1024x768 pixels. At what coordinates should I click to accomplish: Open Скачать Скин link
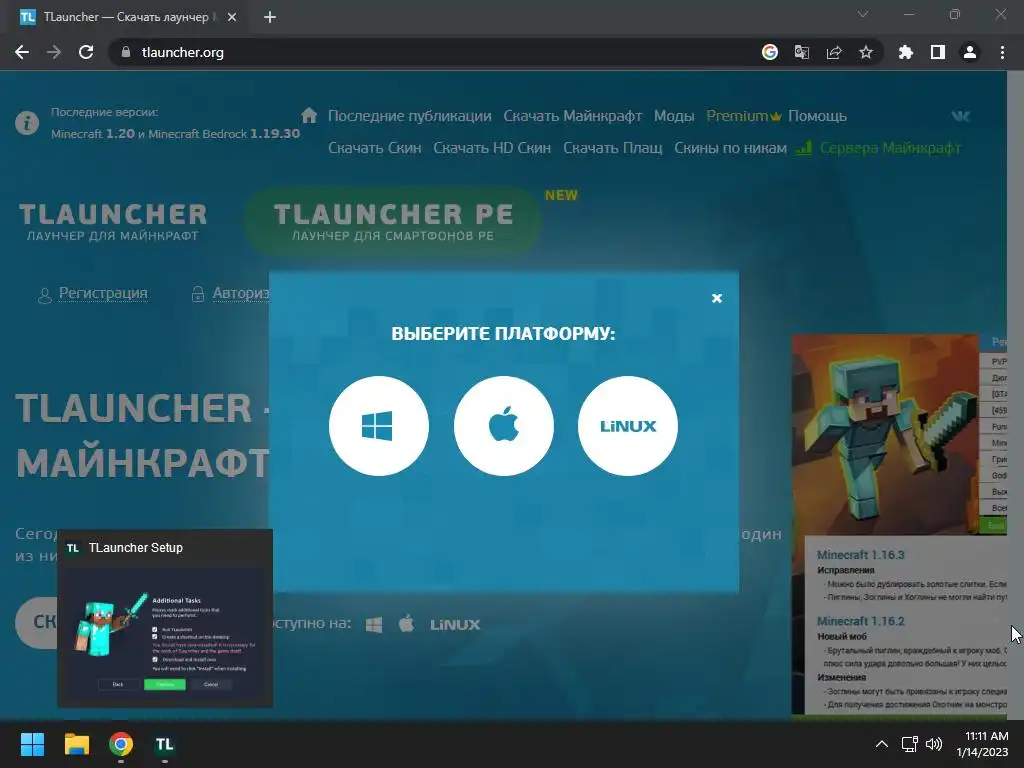[374, 148]
